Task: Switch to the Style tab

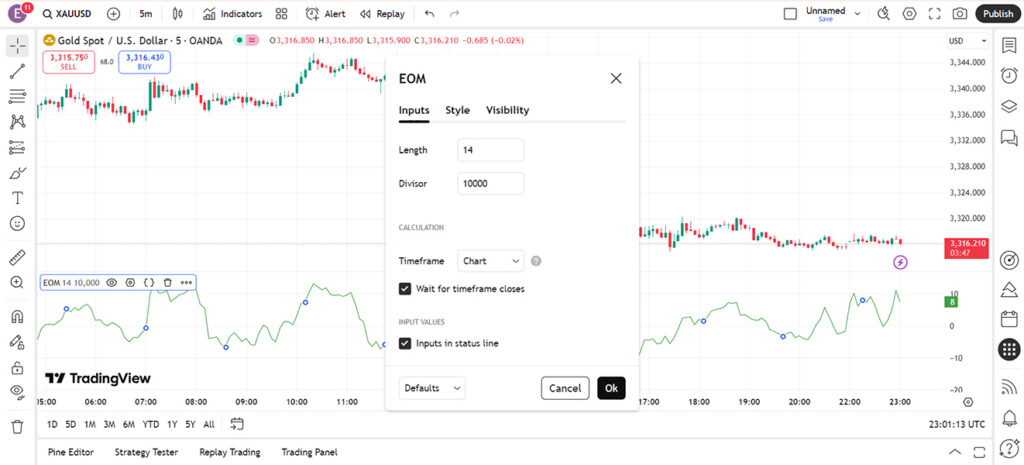Action: click(457, 110)
